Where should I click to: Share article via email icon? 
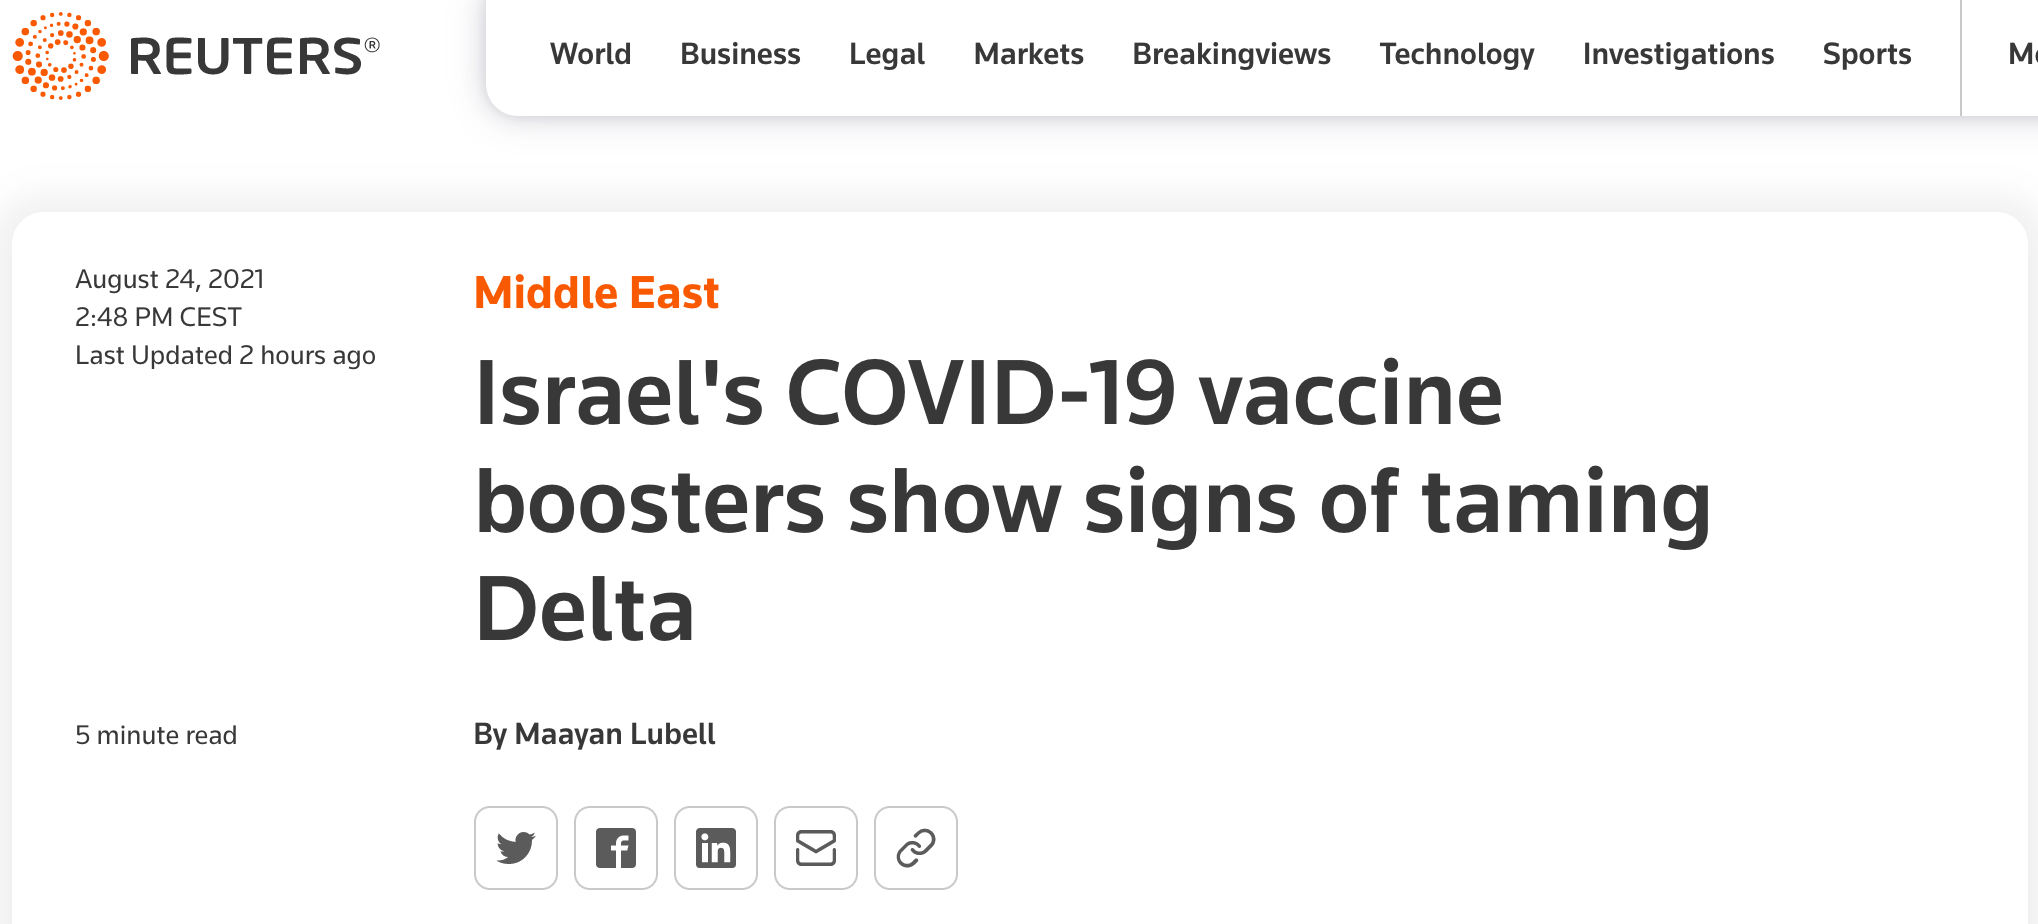[x=816, y=848]
